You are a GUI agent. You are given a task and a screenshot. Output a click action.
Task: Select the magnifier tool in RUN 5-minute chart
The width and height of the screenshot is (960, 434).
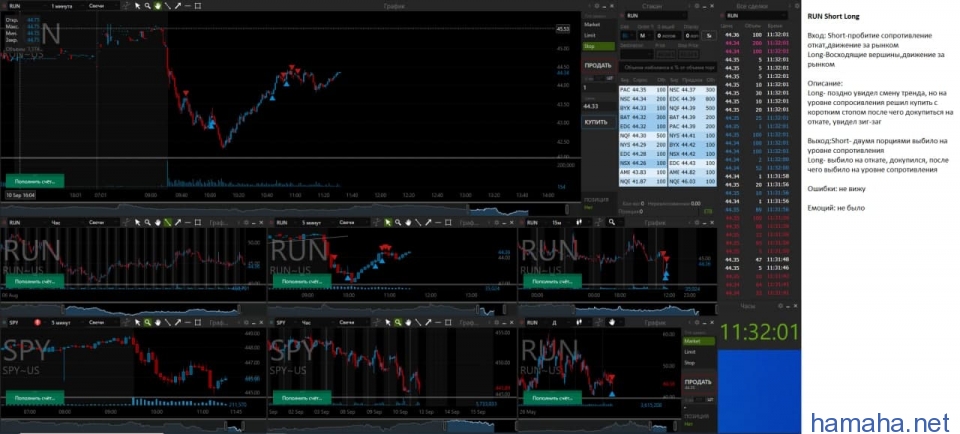click(x=398, y=222)
